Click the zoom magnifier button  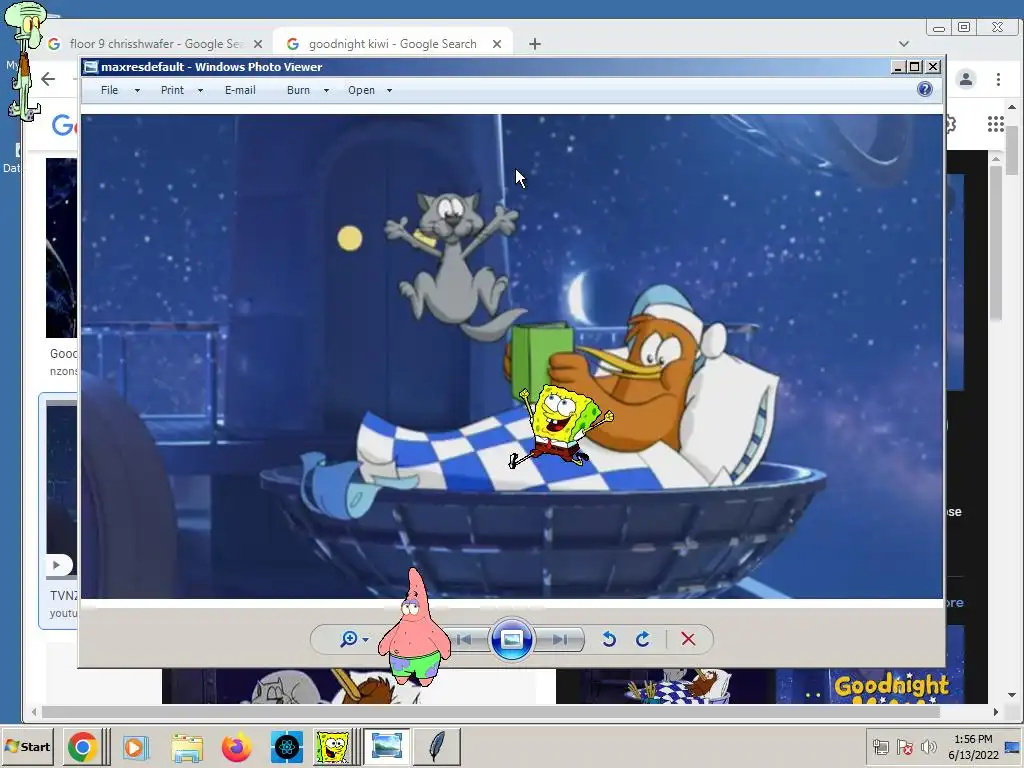349,639
